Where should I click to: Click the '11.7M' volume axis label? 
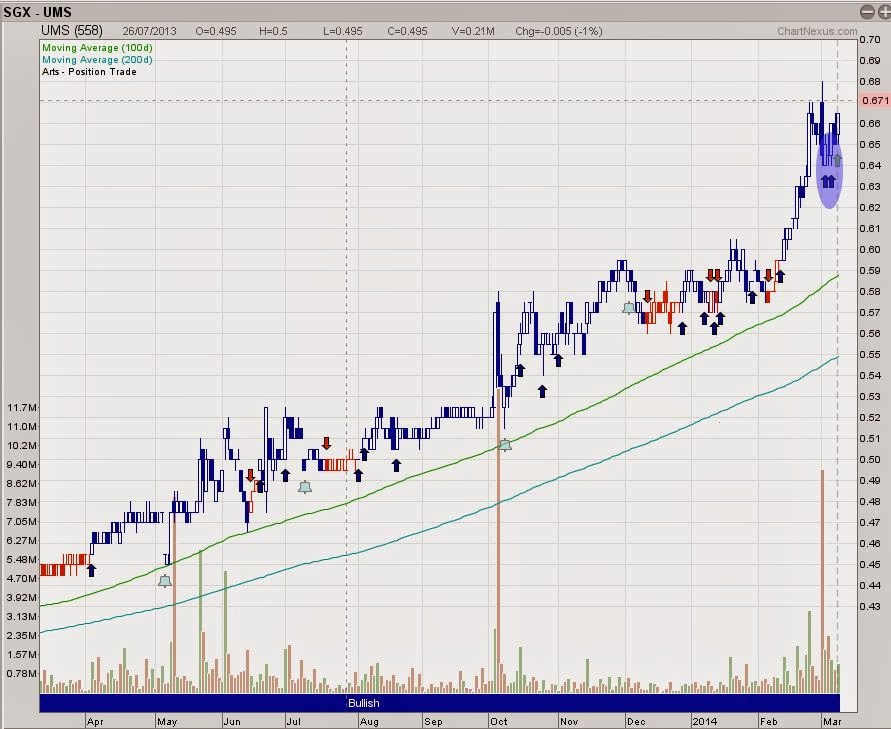pyautogui.click(x=22, y=407)
